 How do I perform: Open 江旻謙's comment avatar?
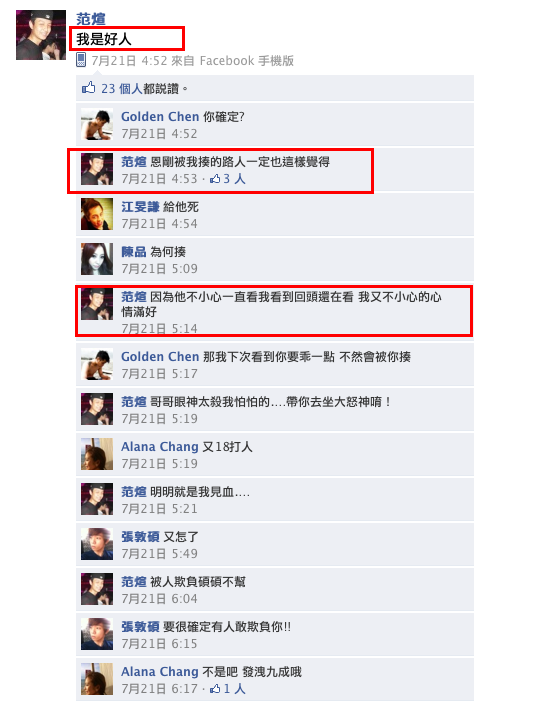coord(97,214)
